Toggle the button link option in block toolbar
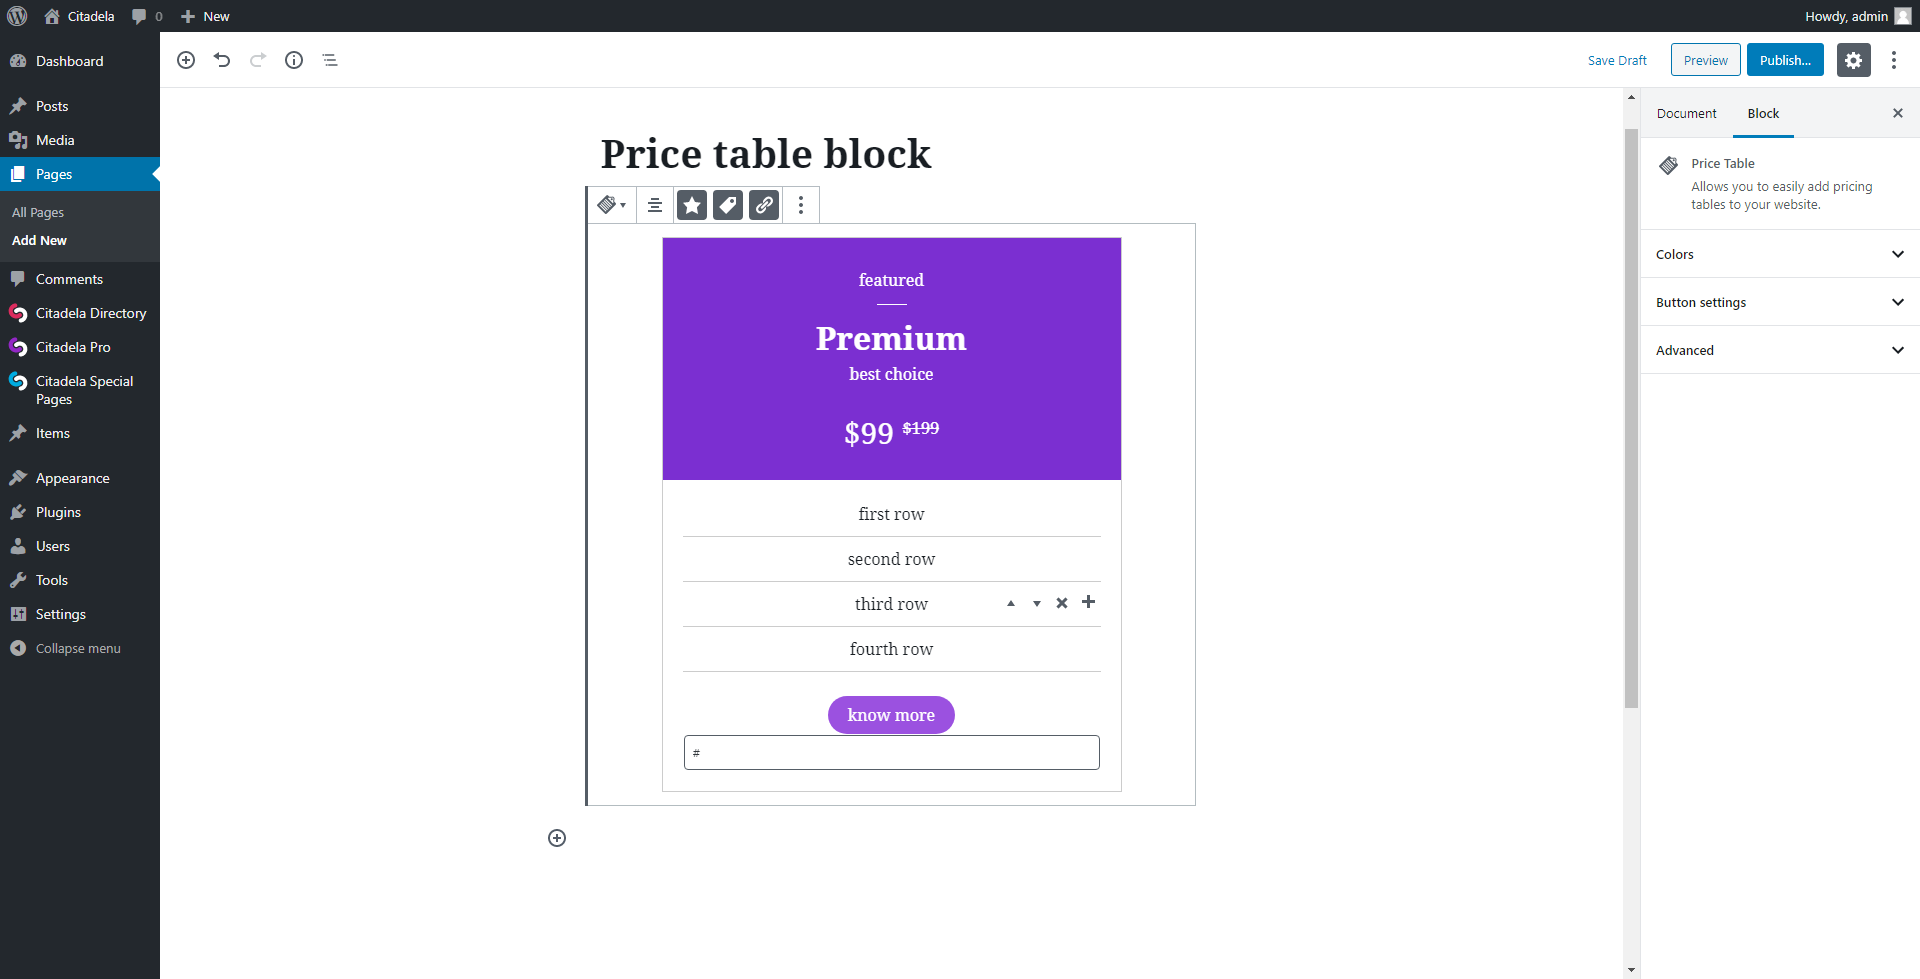This screenshot has height=979, width=1920. coord(764,205)
